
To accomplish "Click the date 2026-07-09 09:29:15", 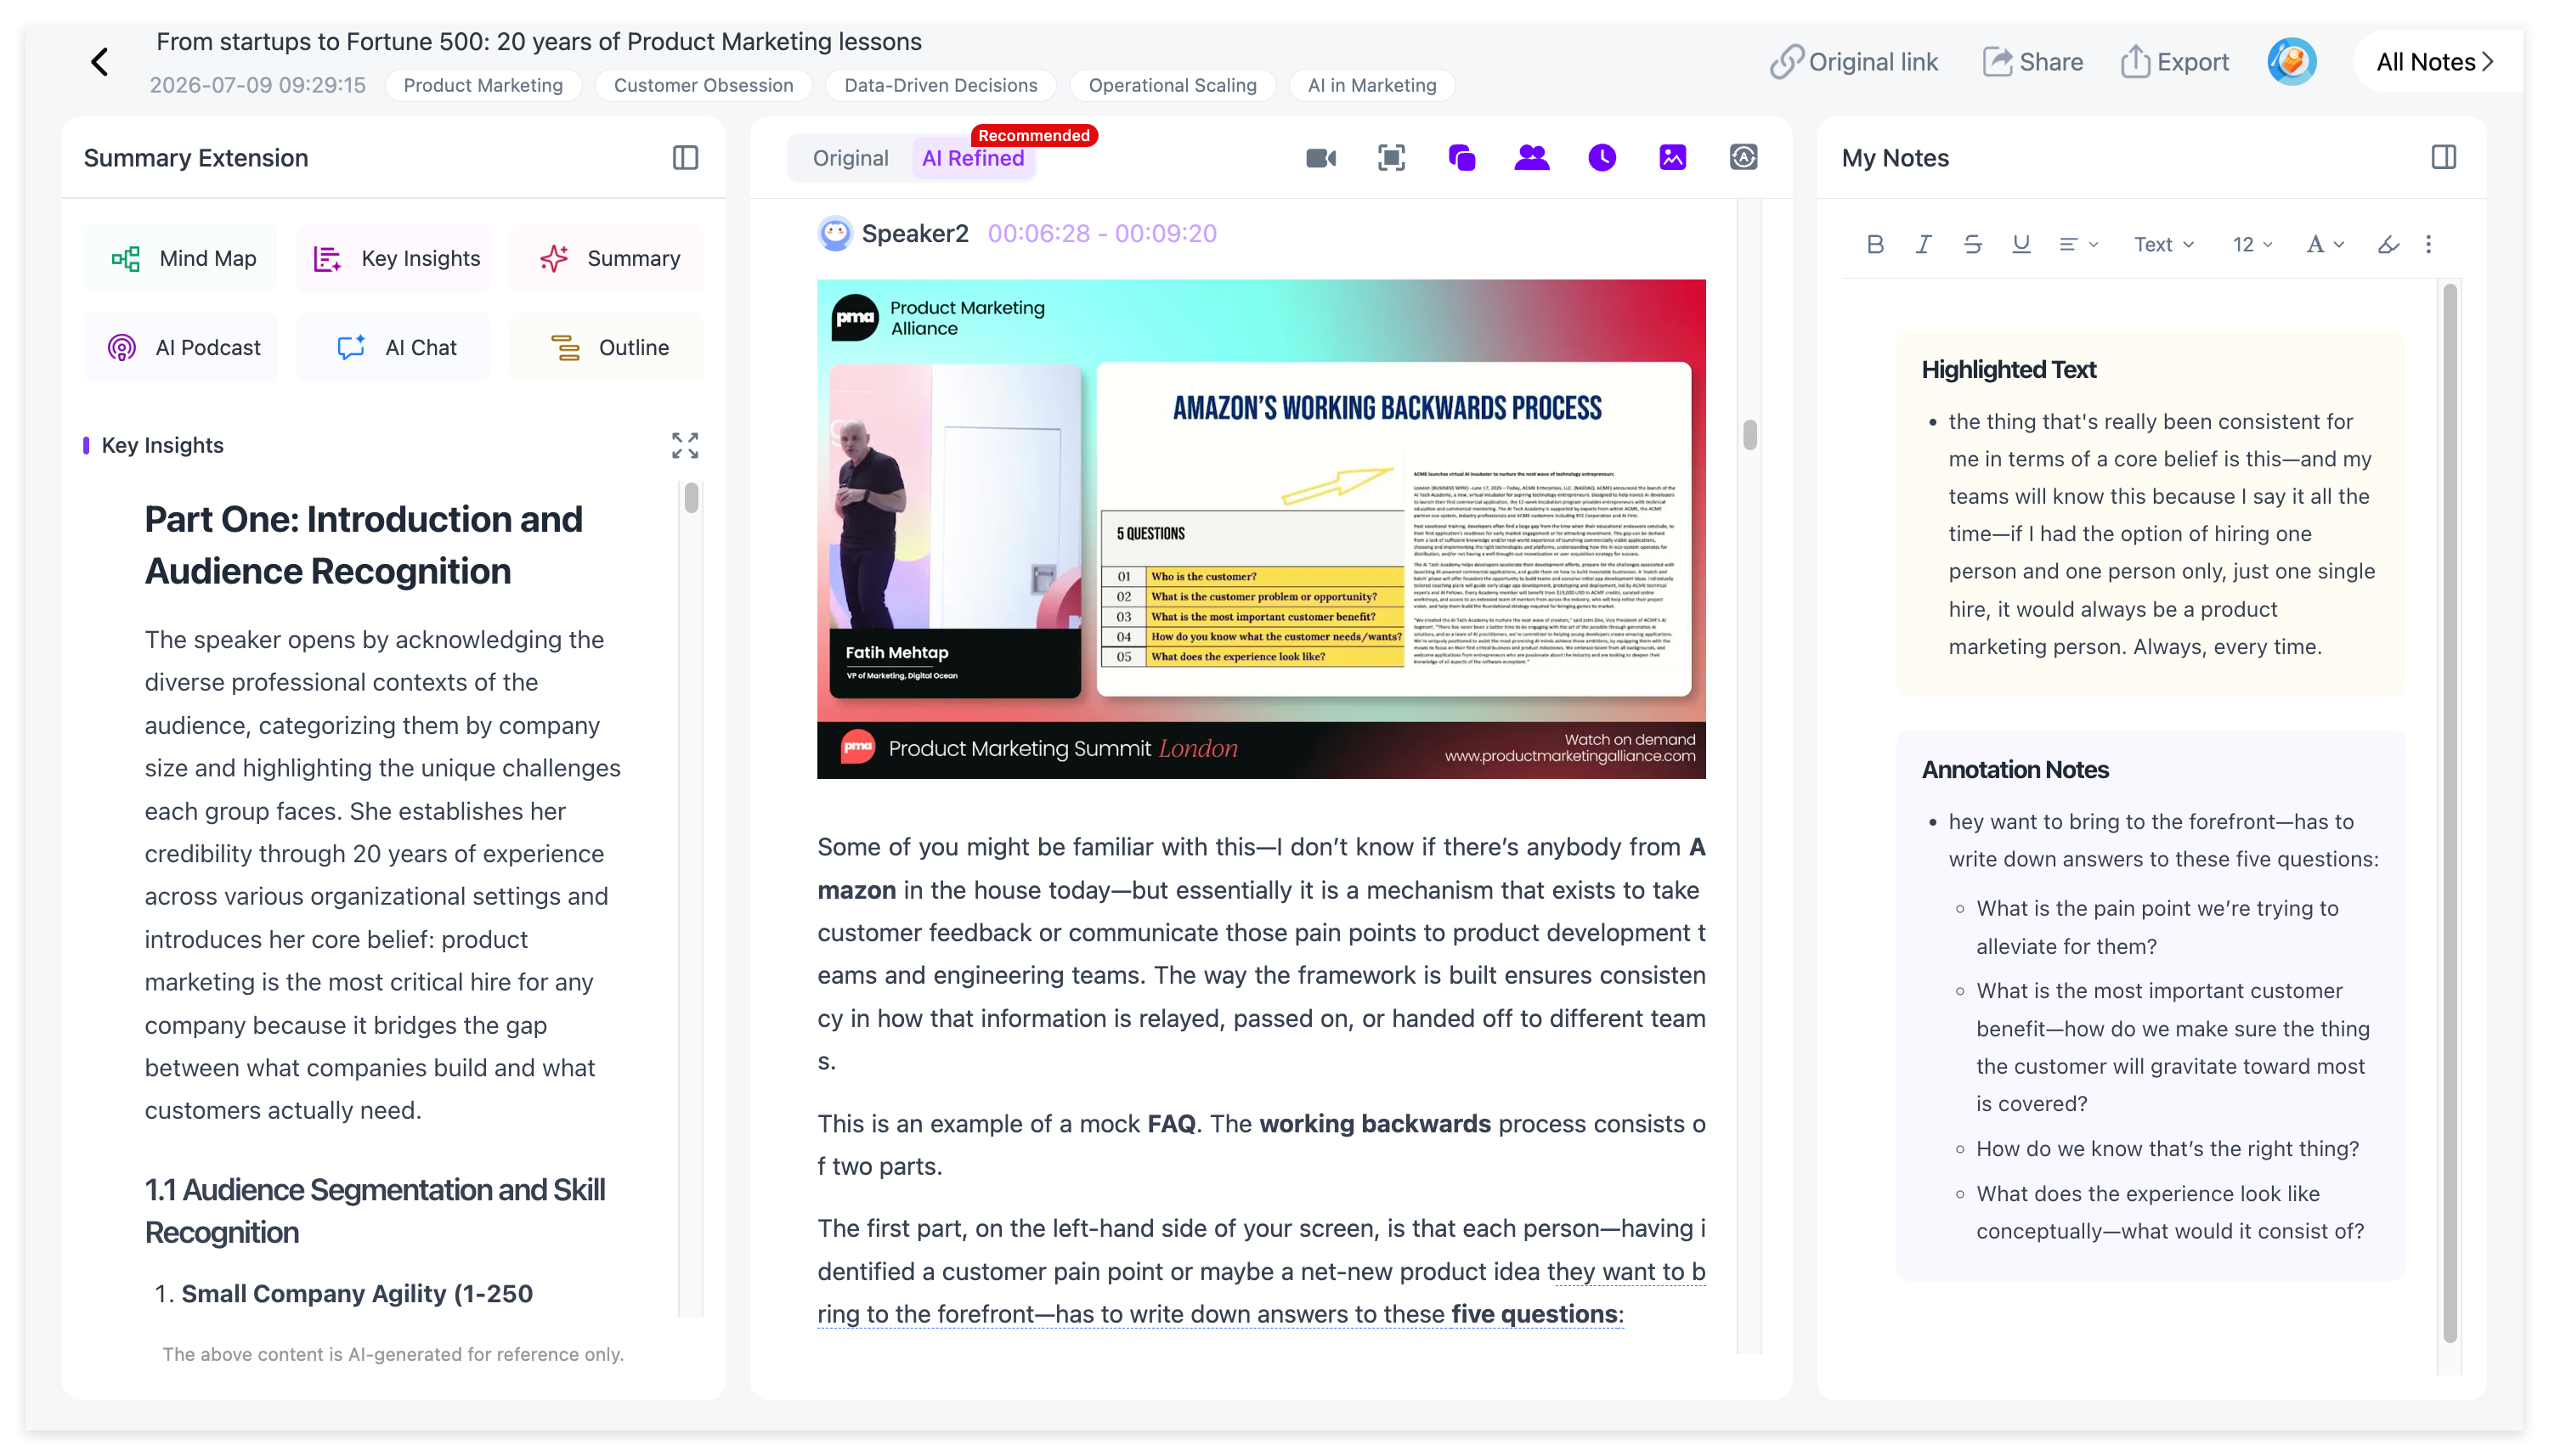I will tap(257, 85).
